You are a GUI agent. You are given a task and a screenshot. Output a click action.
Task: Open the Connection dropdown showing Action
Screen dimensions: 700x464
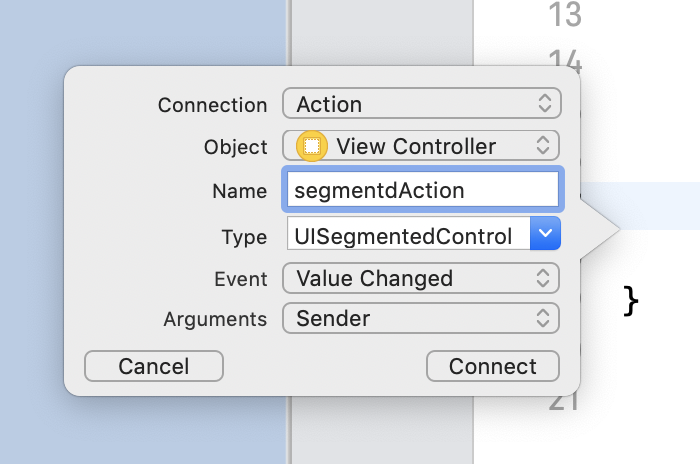pyautogui.click(x=421, y=104)
